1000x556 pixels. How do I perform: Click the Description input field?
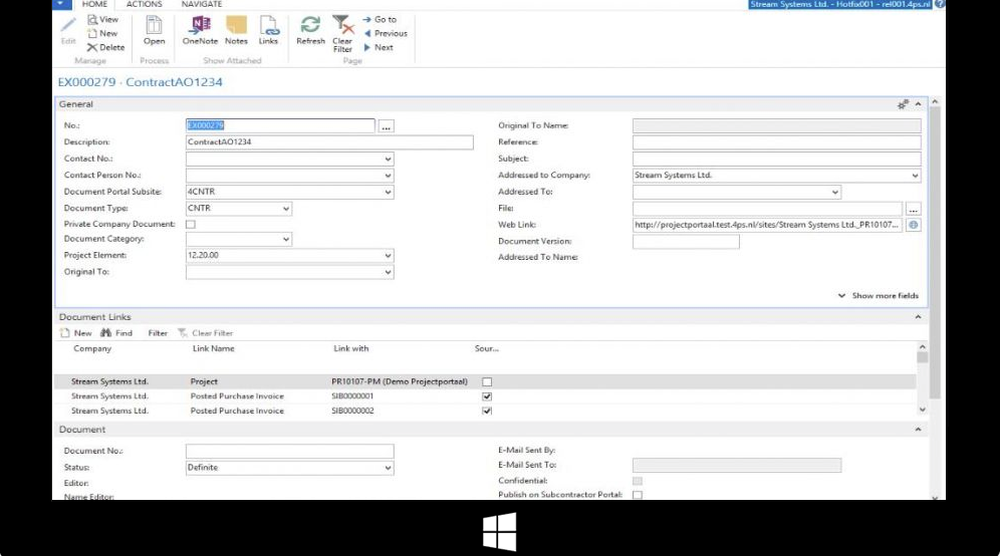[x=329, y=142]
